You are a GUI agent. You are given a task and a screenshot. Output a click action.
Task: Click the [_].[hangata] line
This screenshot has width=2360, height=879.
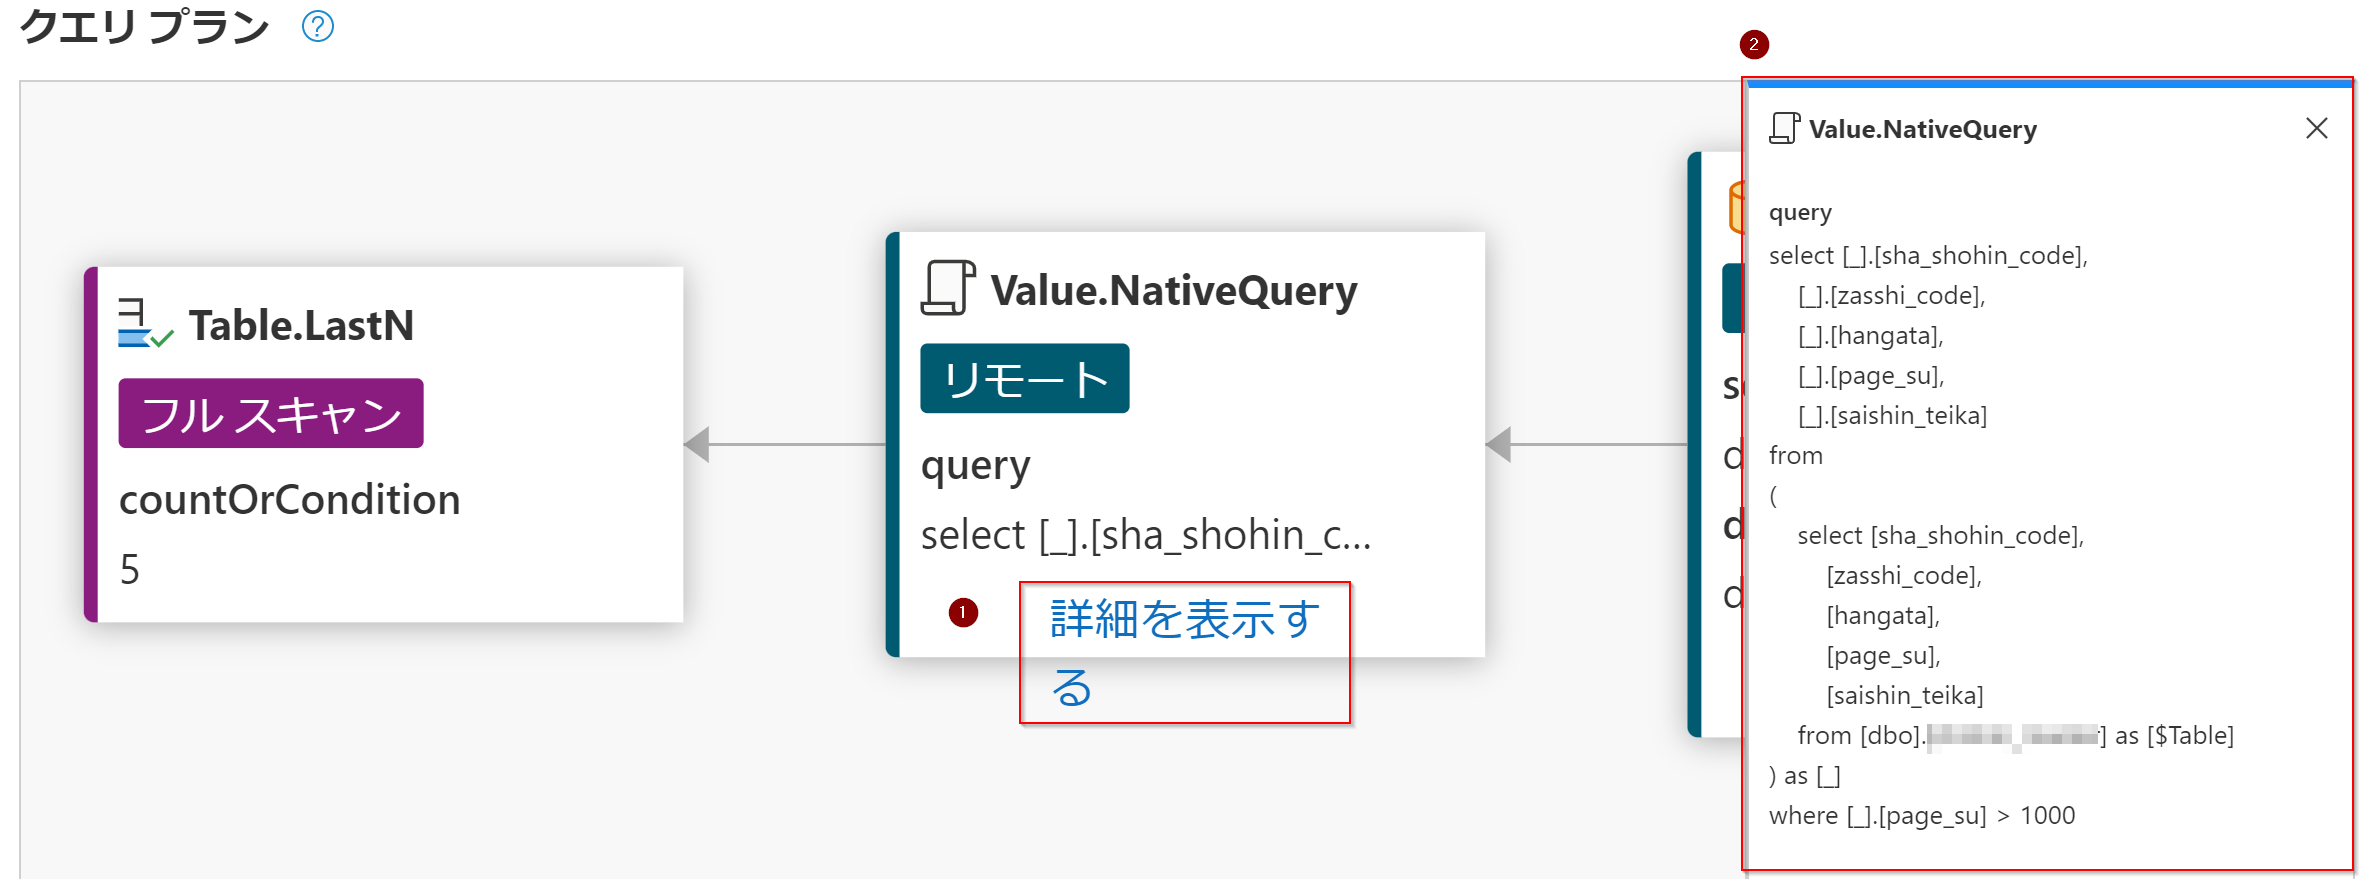pos(1870,336)
